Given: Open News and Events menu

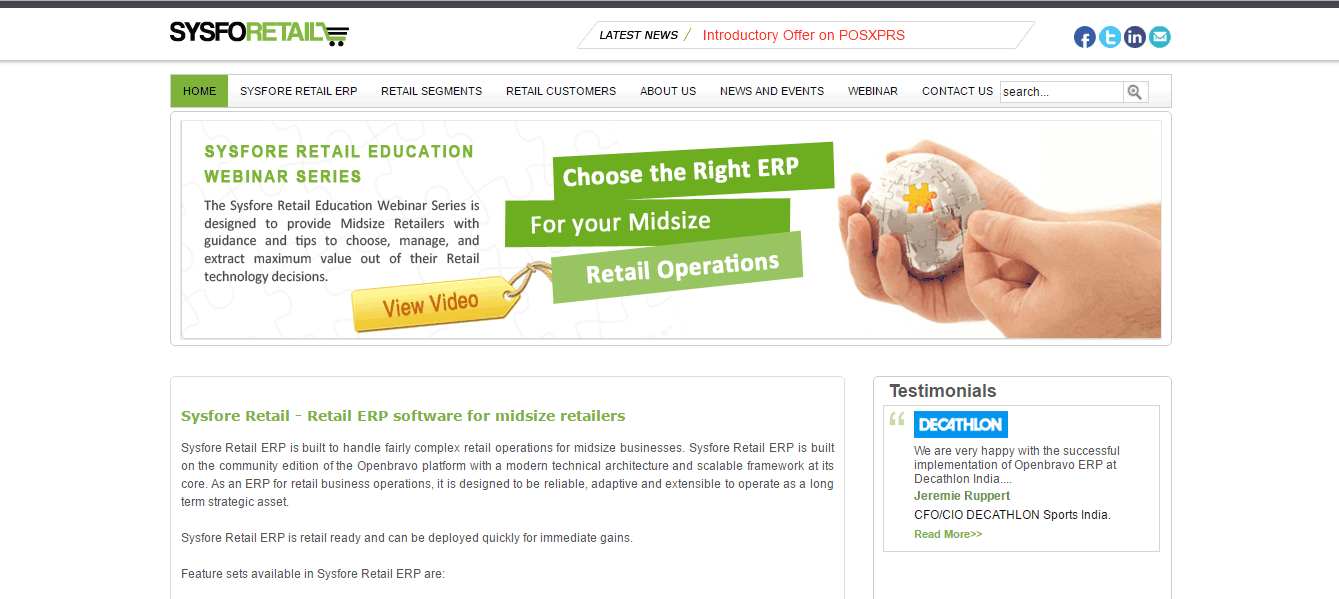Looking at the screenshot, I should point(772,91).
